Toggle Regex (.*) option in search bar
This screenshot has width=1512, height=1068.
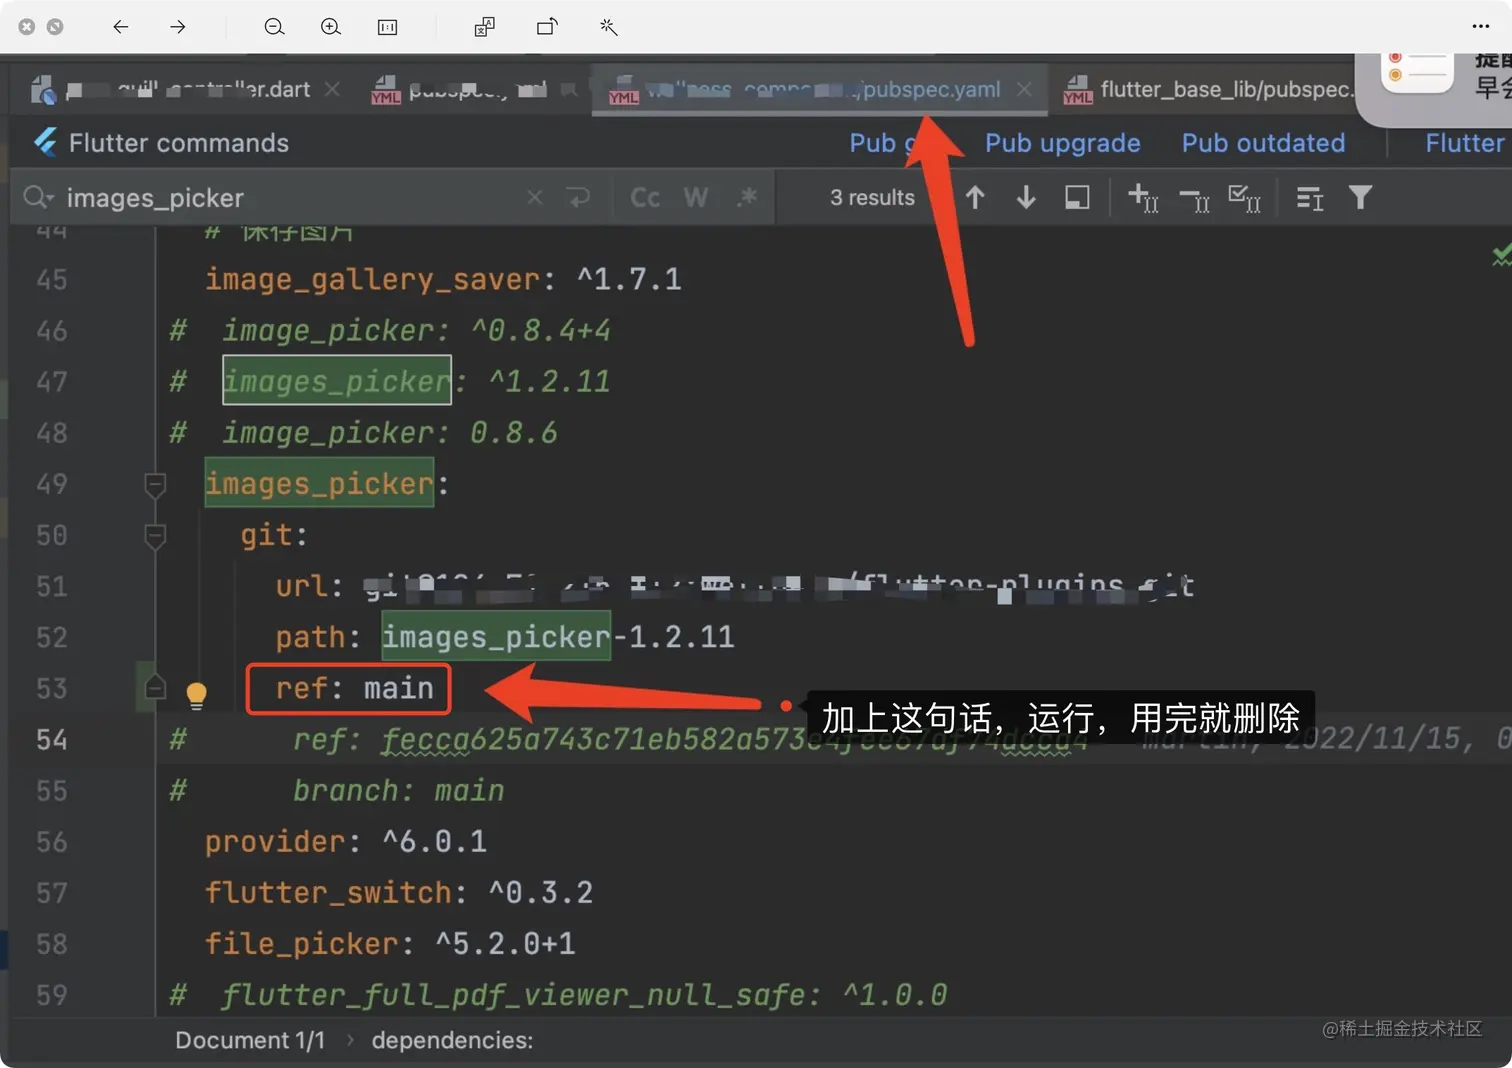(747, 197)
